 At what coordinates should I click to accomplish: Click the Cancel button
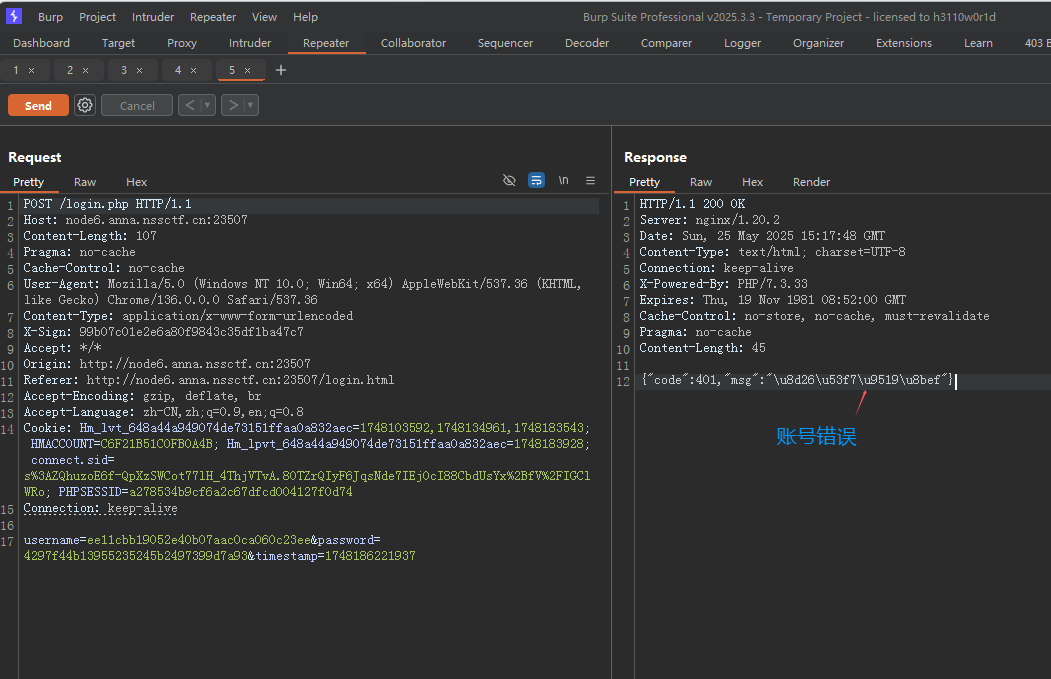(137, 105)
